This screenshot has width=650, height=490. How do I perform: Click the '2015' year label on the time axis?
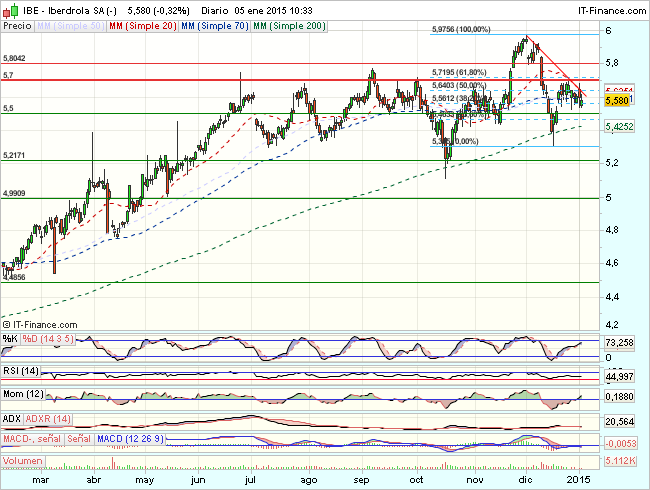tap(579, 480)
